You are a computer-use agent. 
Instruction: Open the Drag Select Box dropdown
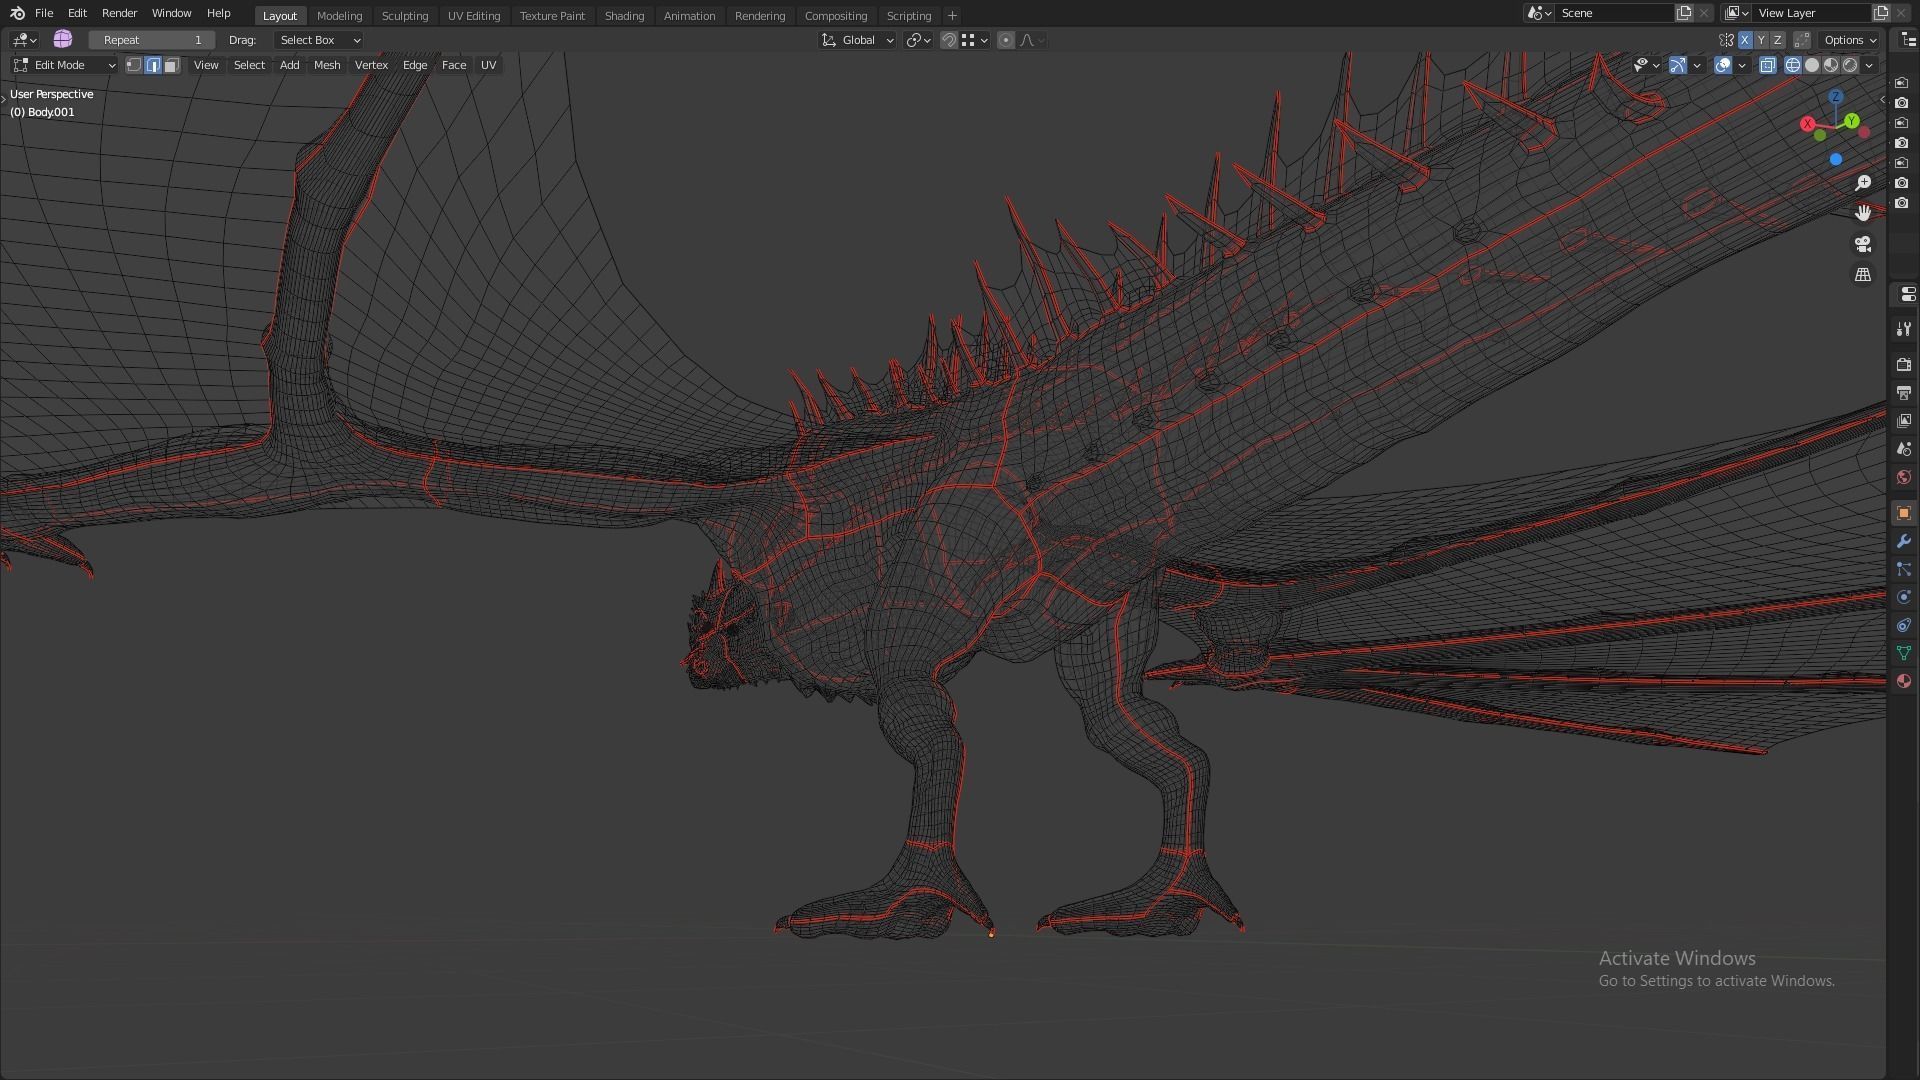click(x=318, y=40)
